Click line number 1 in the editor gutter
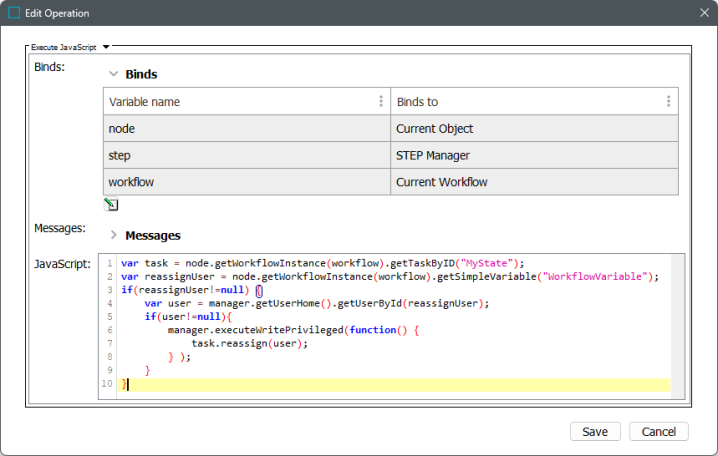The width and height of the screenshot is (718, 456). pos(109,264)
